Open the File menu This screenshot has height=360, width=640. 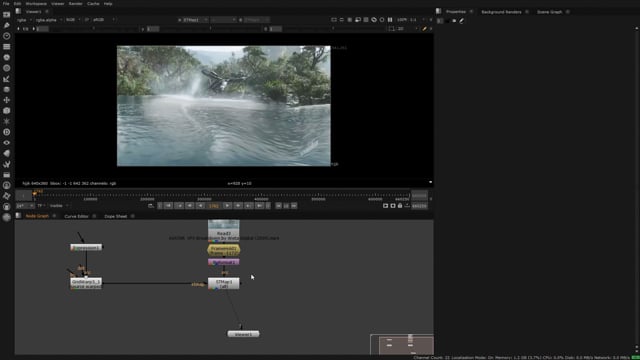click(x=6, y=4)
